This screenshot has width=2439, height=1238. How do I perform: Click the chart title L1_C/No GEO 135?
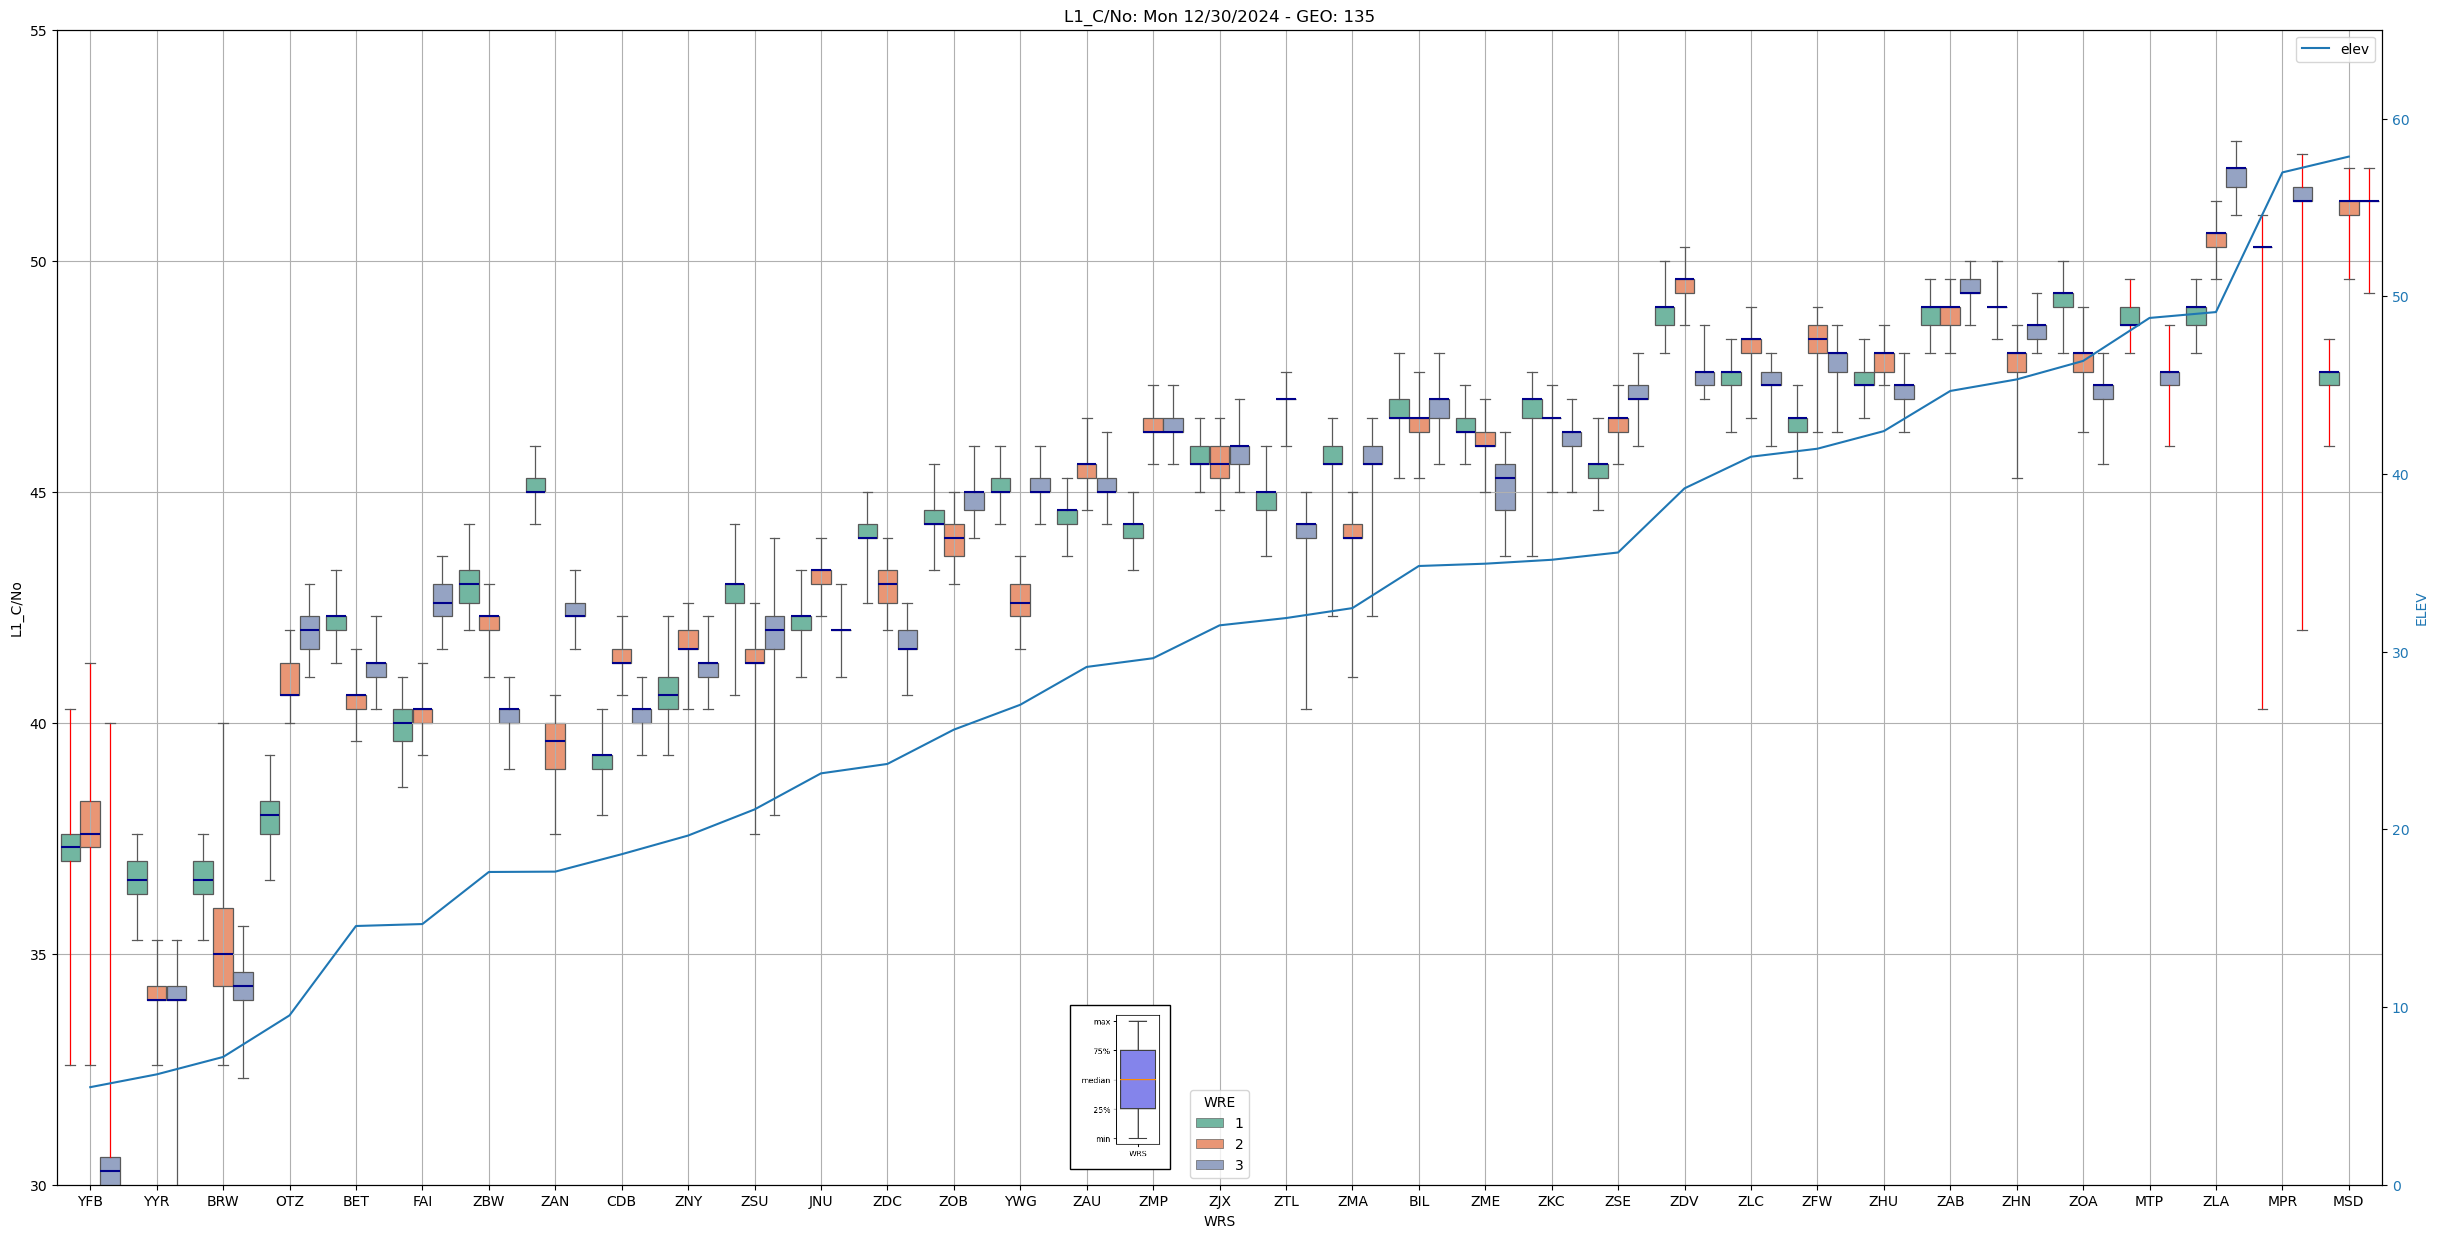tap(1218, 17)
